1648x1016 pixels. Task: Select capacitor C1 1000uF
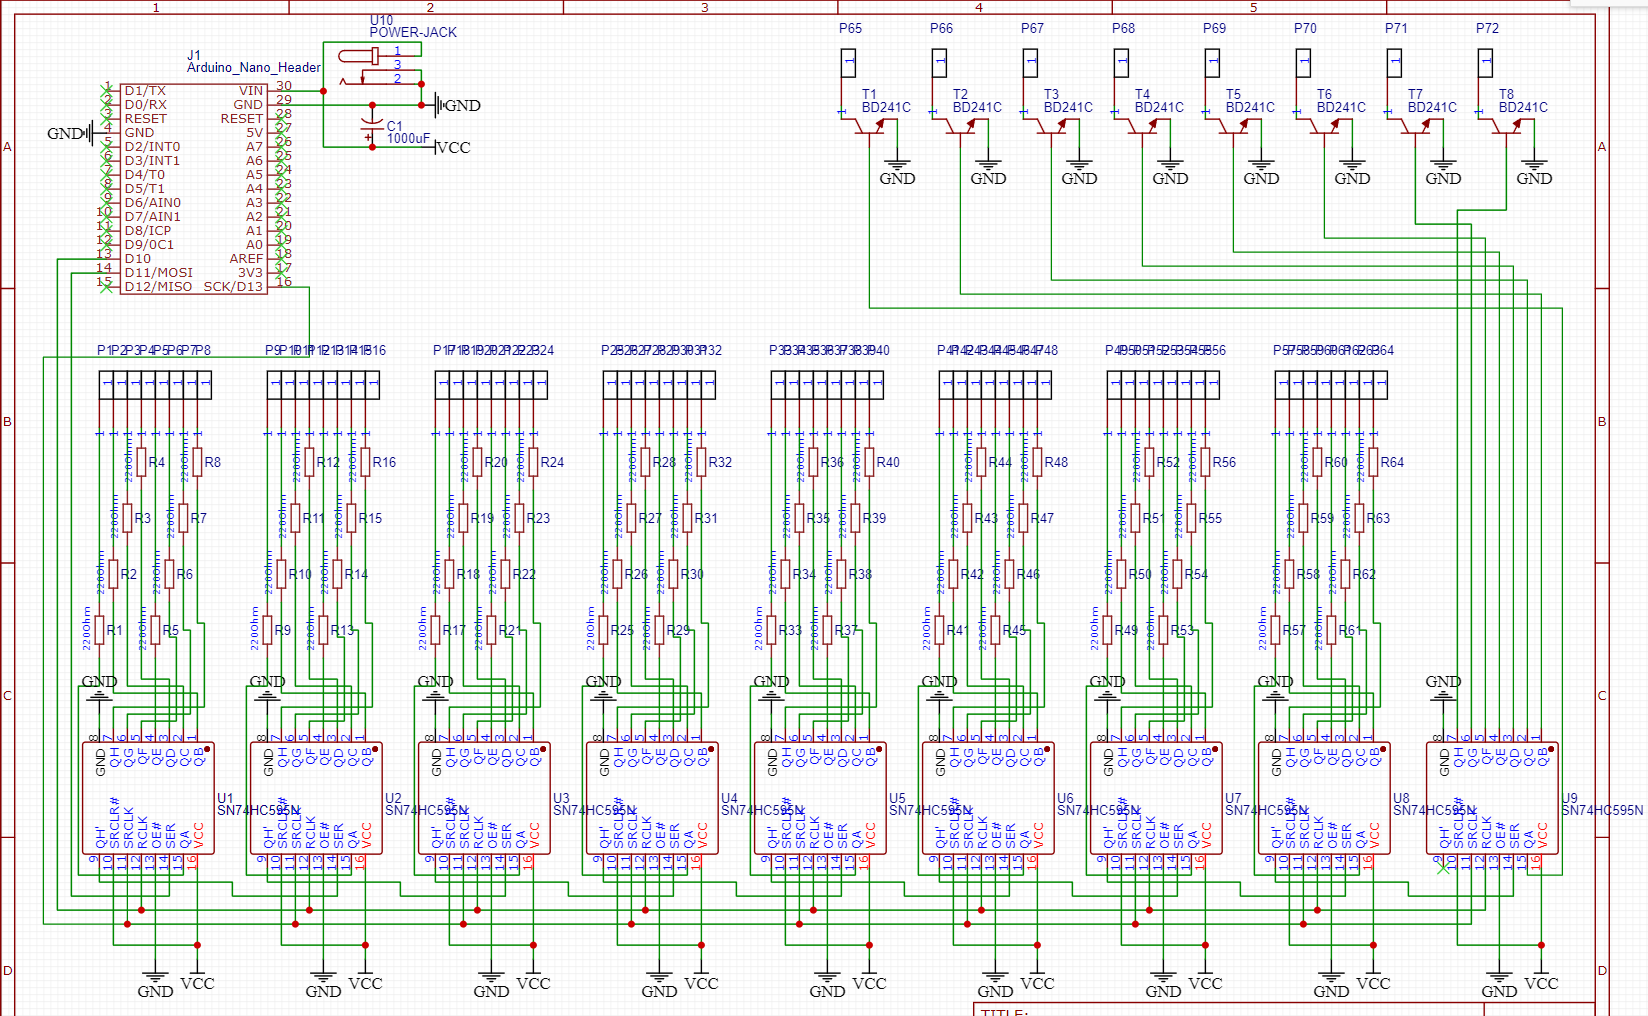tap(370, 125)
